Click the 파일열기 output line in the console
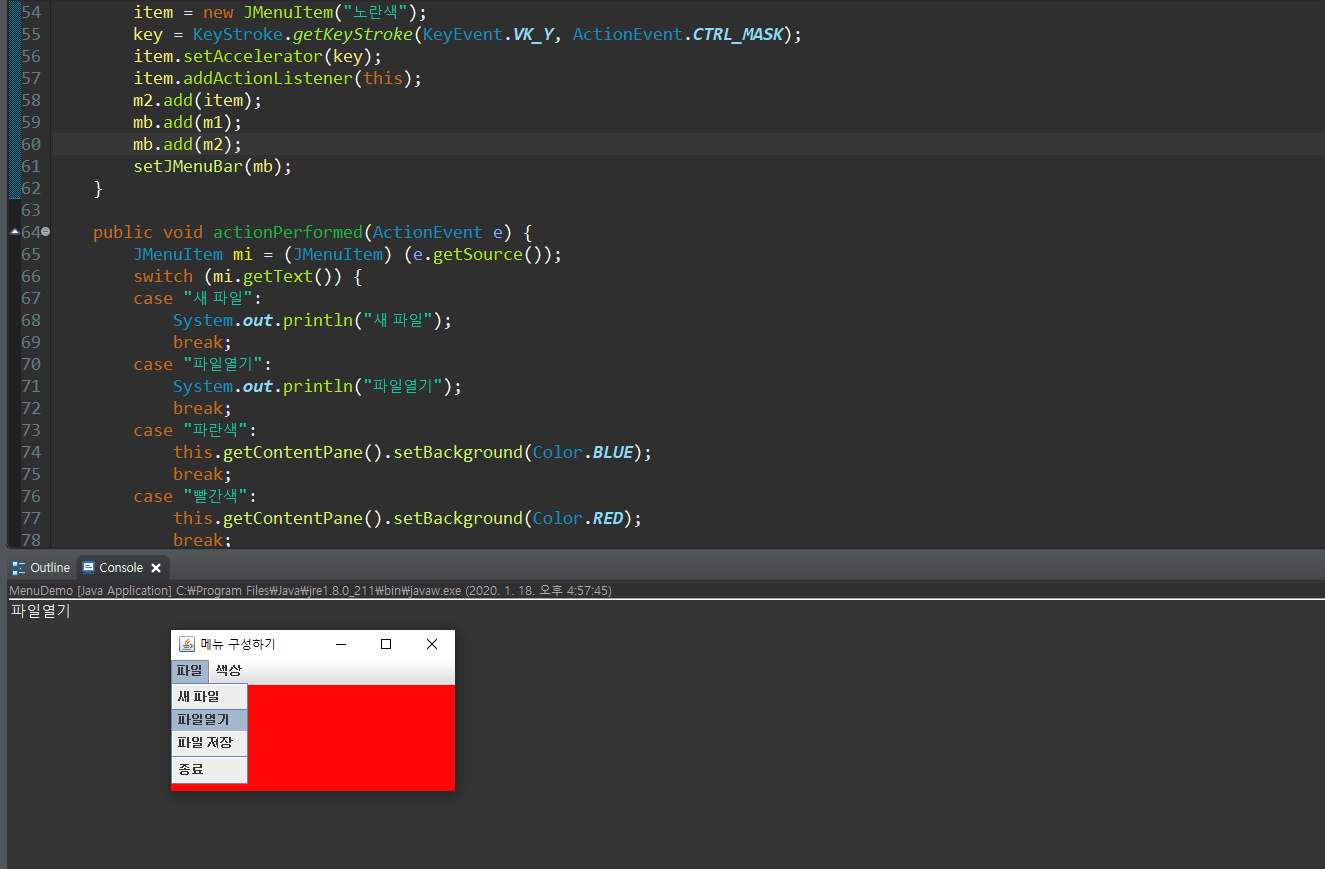Image resolution: width=1325 pixels, height=869 pixels. (41, 611)
